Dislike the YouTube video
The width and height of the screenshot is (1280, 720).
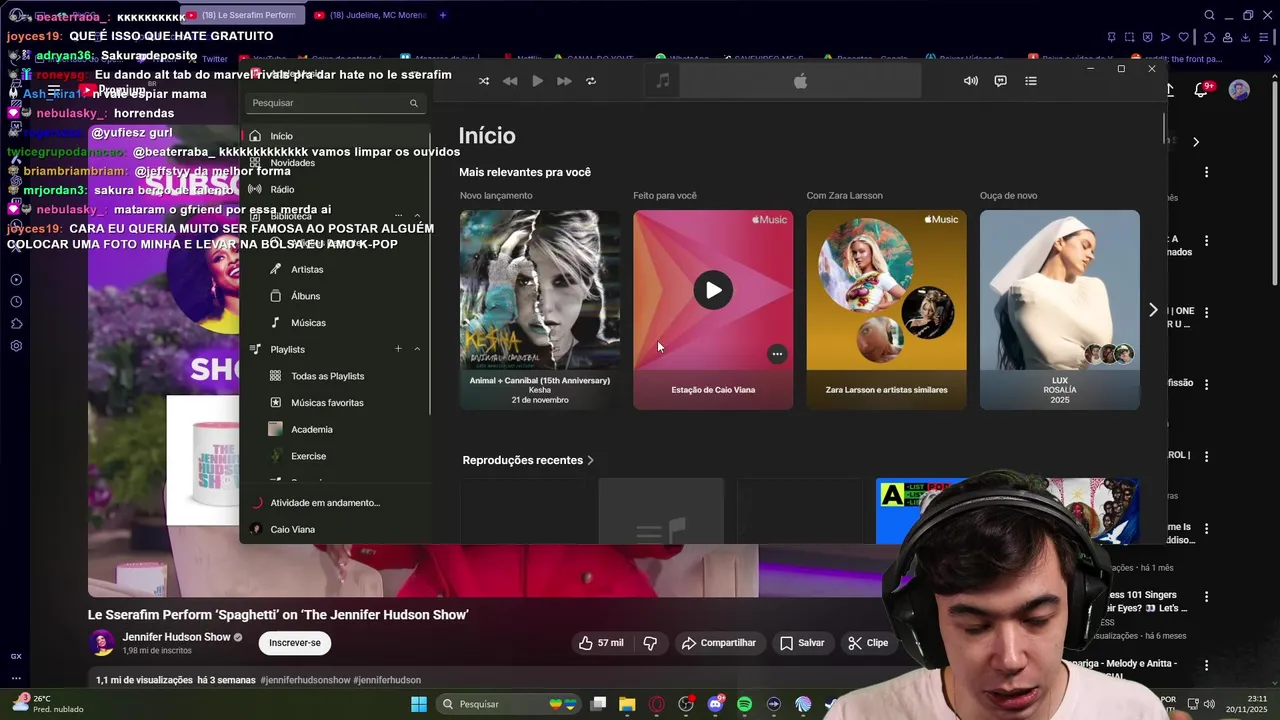click(x=650, y=643)
